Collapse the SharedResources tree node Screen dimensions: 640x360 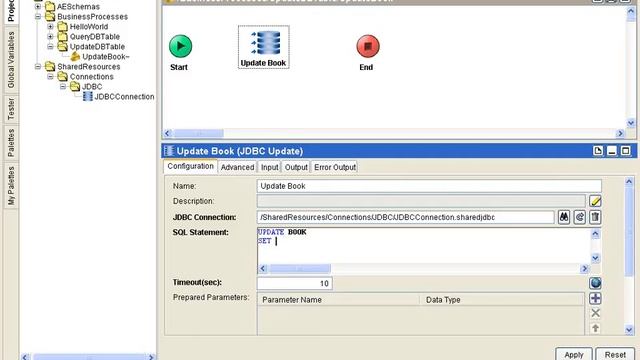click(38, 67)
